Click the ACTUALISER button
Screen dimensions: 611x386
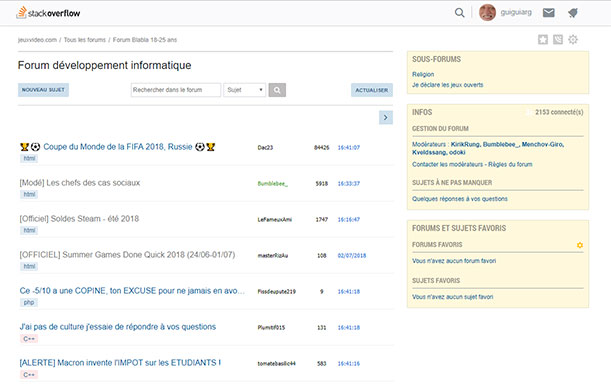[x=372, y=90]
